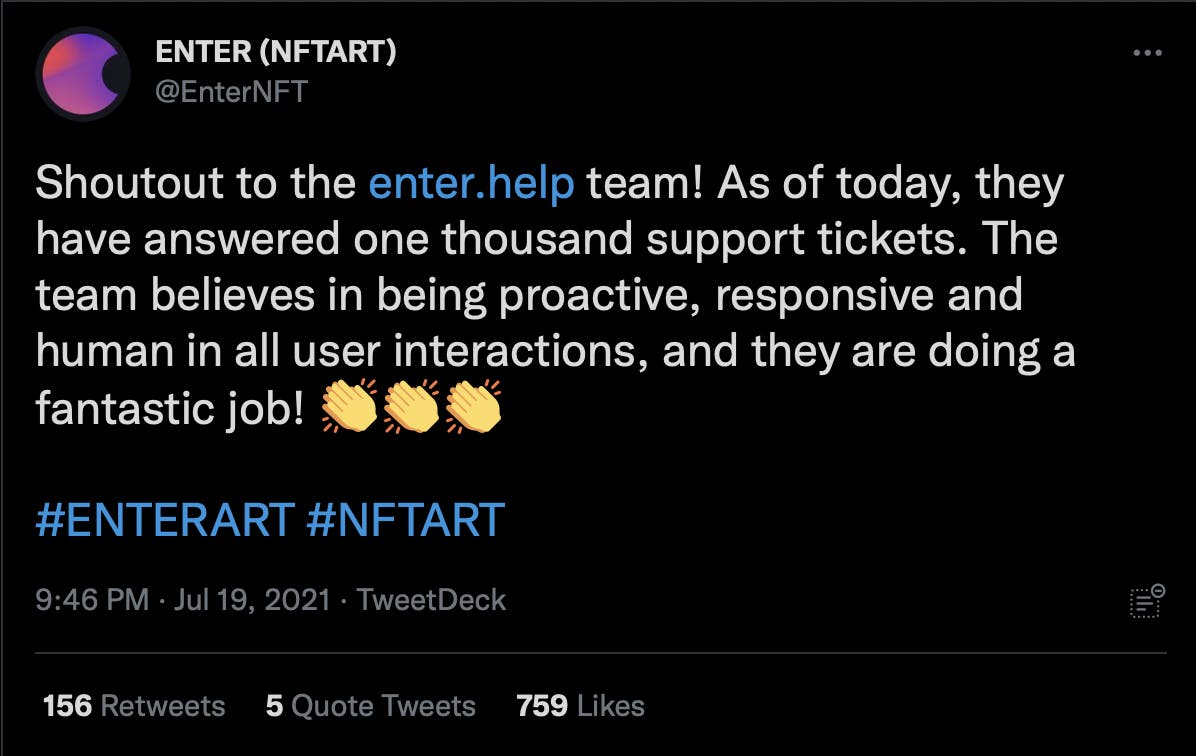Click the TweetDeck source label
This screenshot has width=1196, height=756.
tap(431, 600)
